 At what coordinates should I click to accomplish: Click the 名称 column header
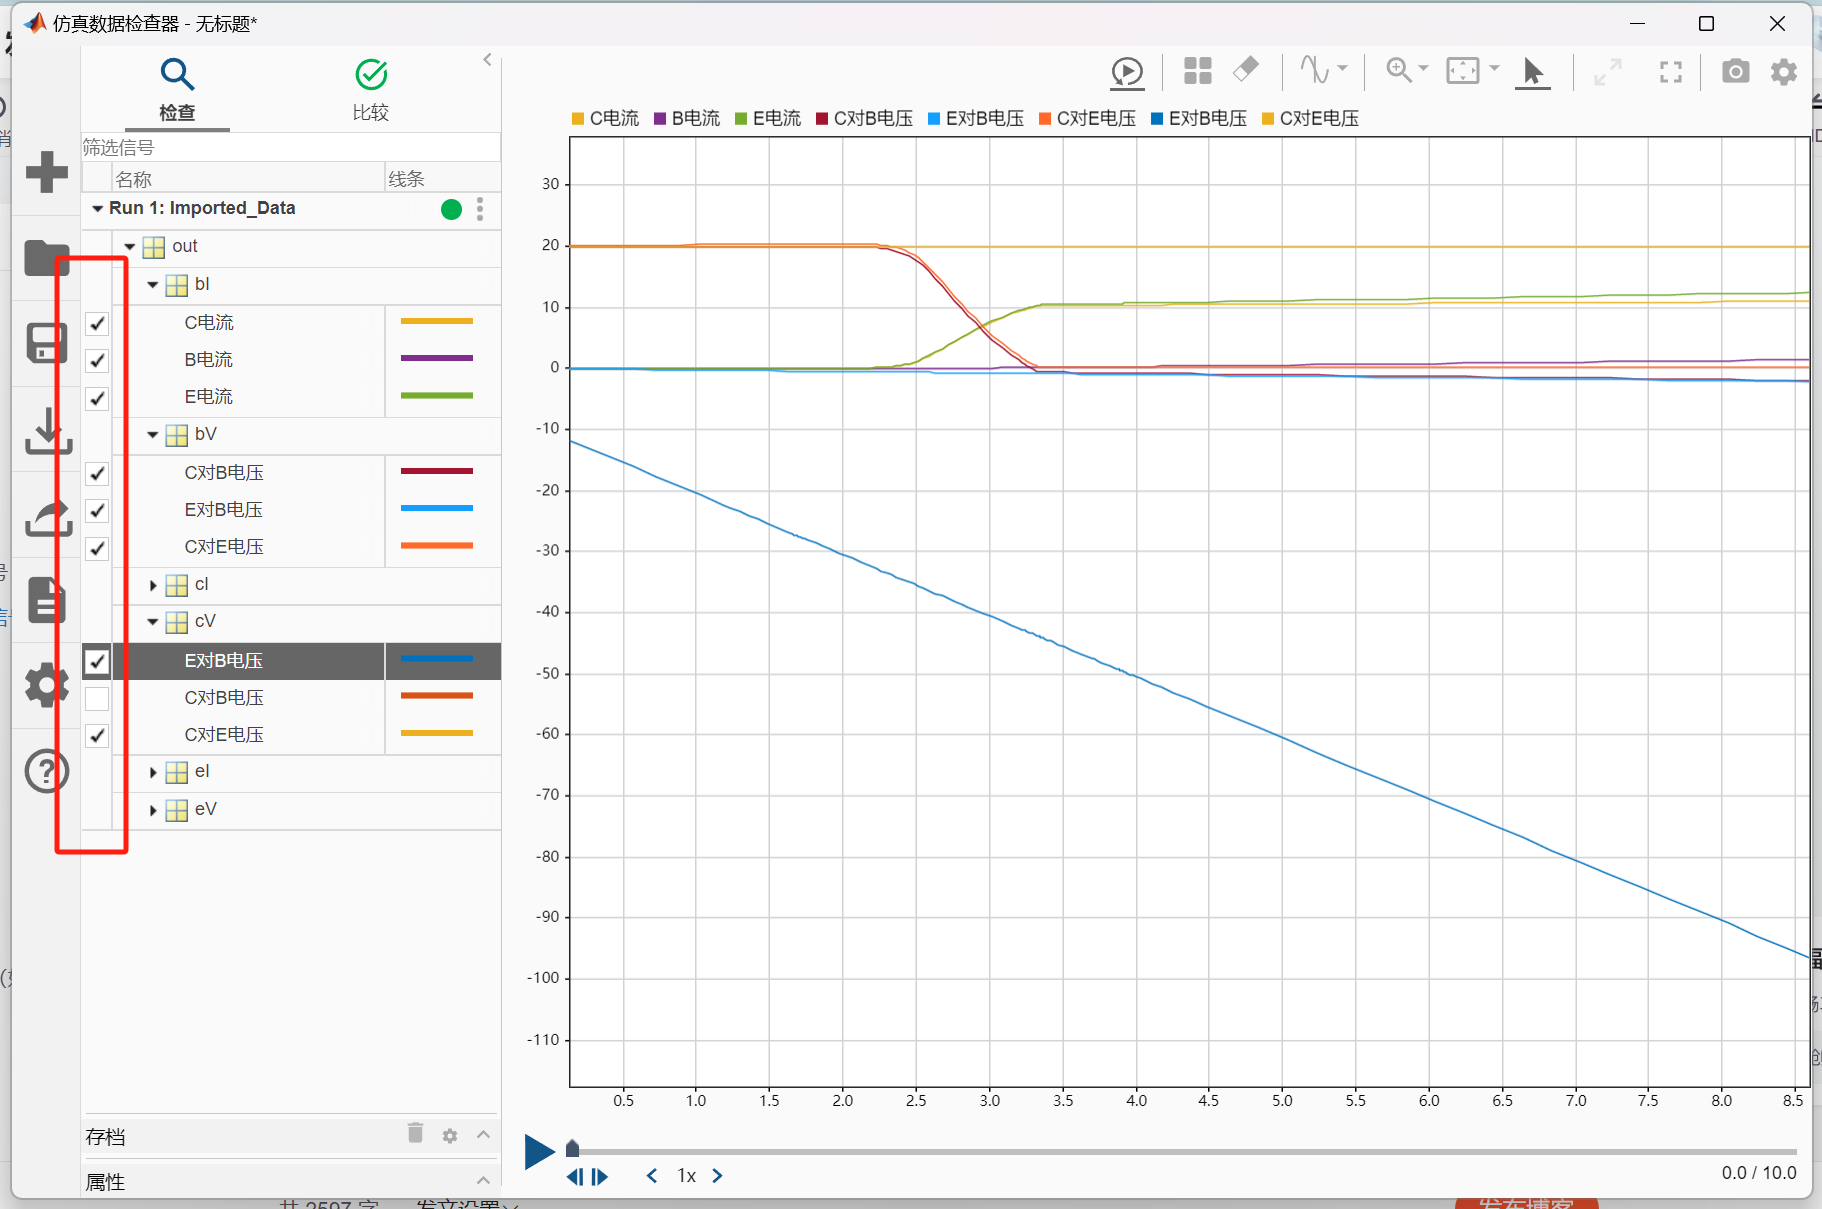pos(248,179)
